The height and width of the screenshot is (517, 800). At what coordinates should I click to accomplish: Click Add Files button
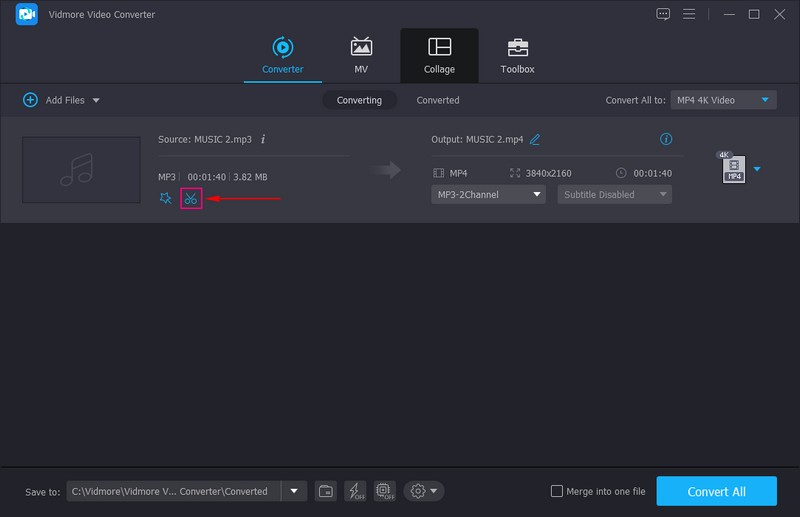point(61,100)
